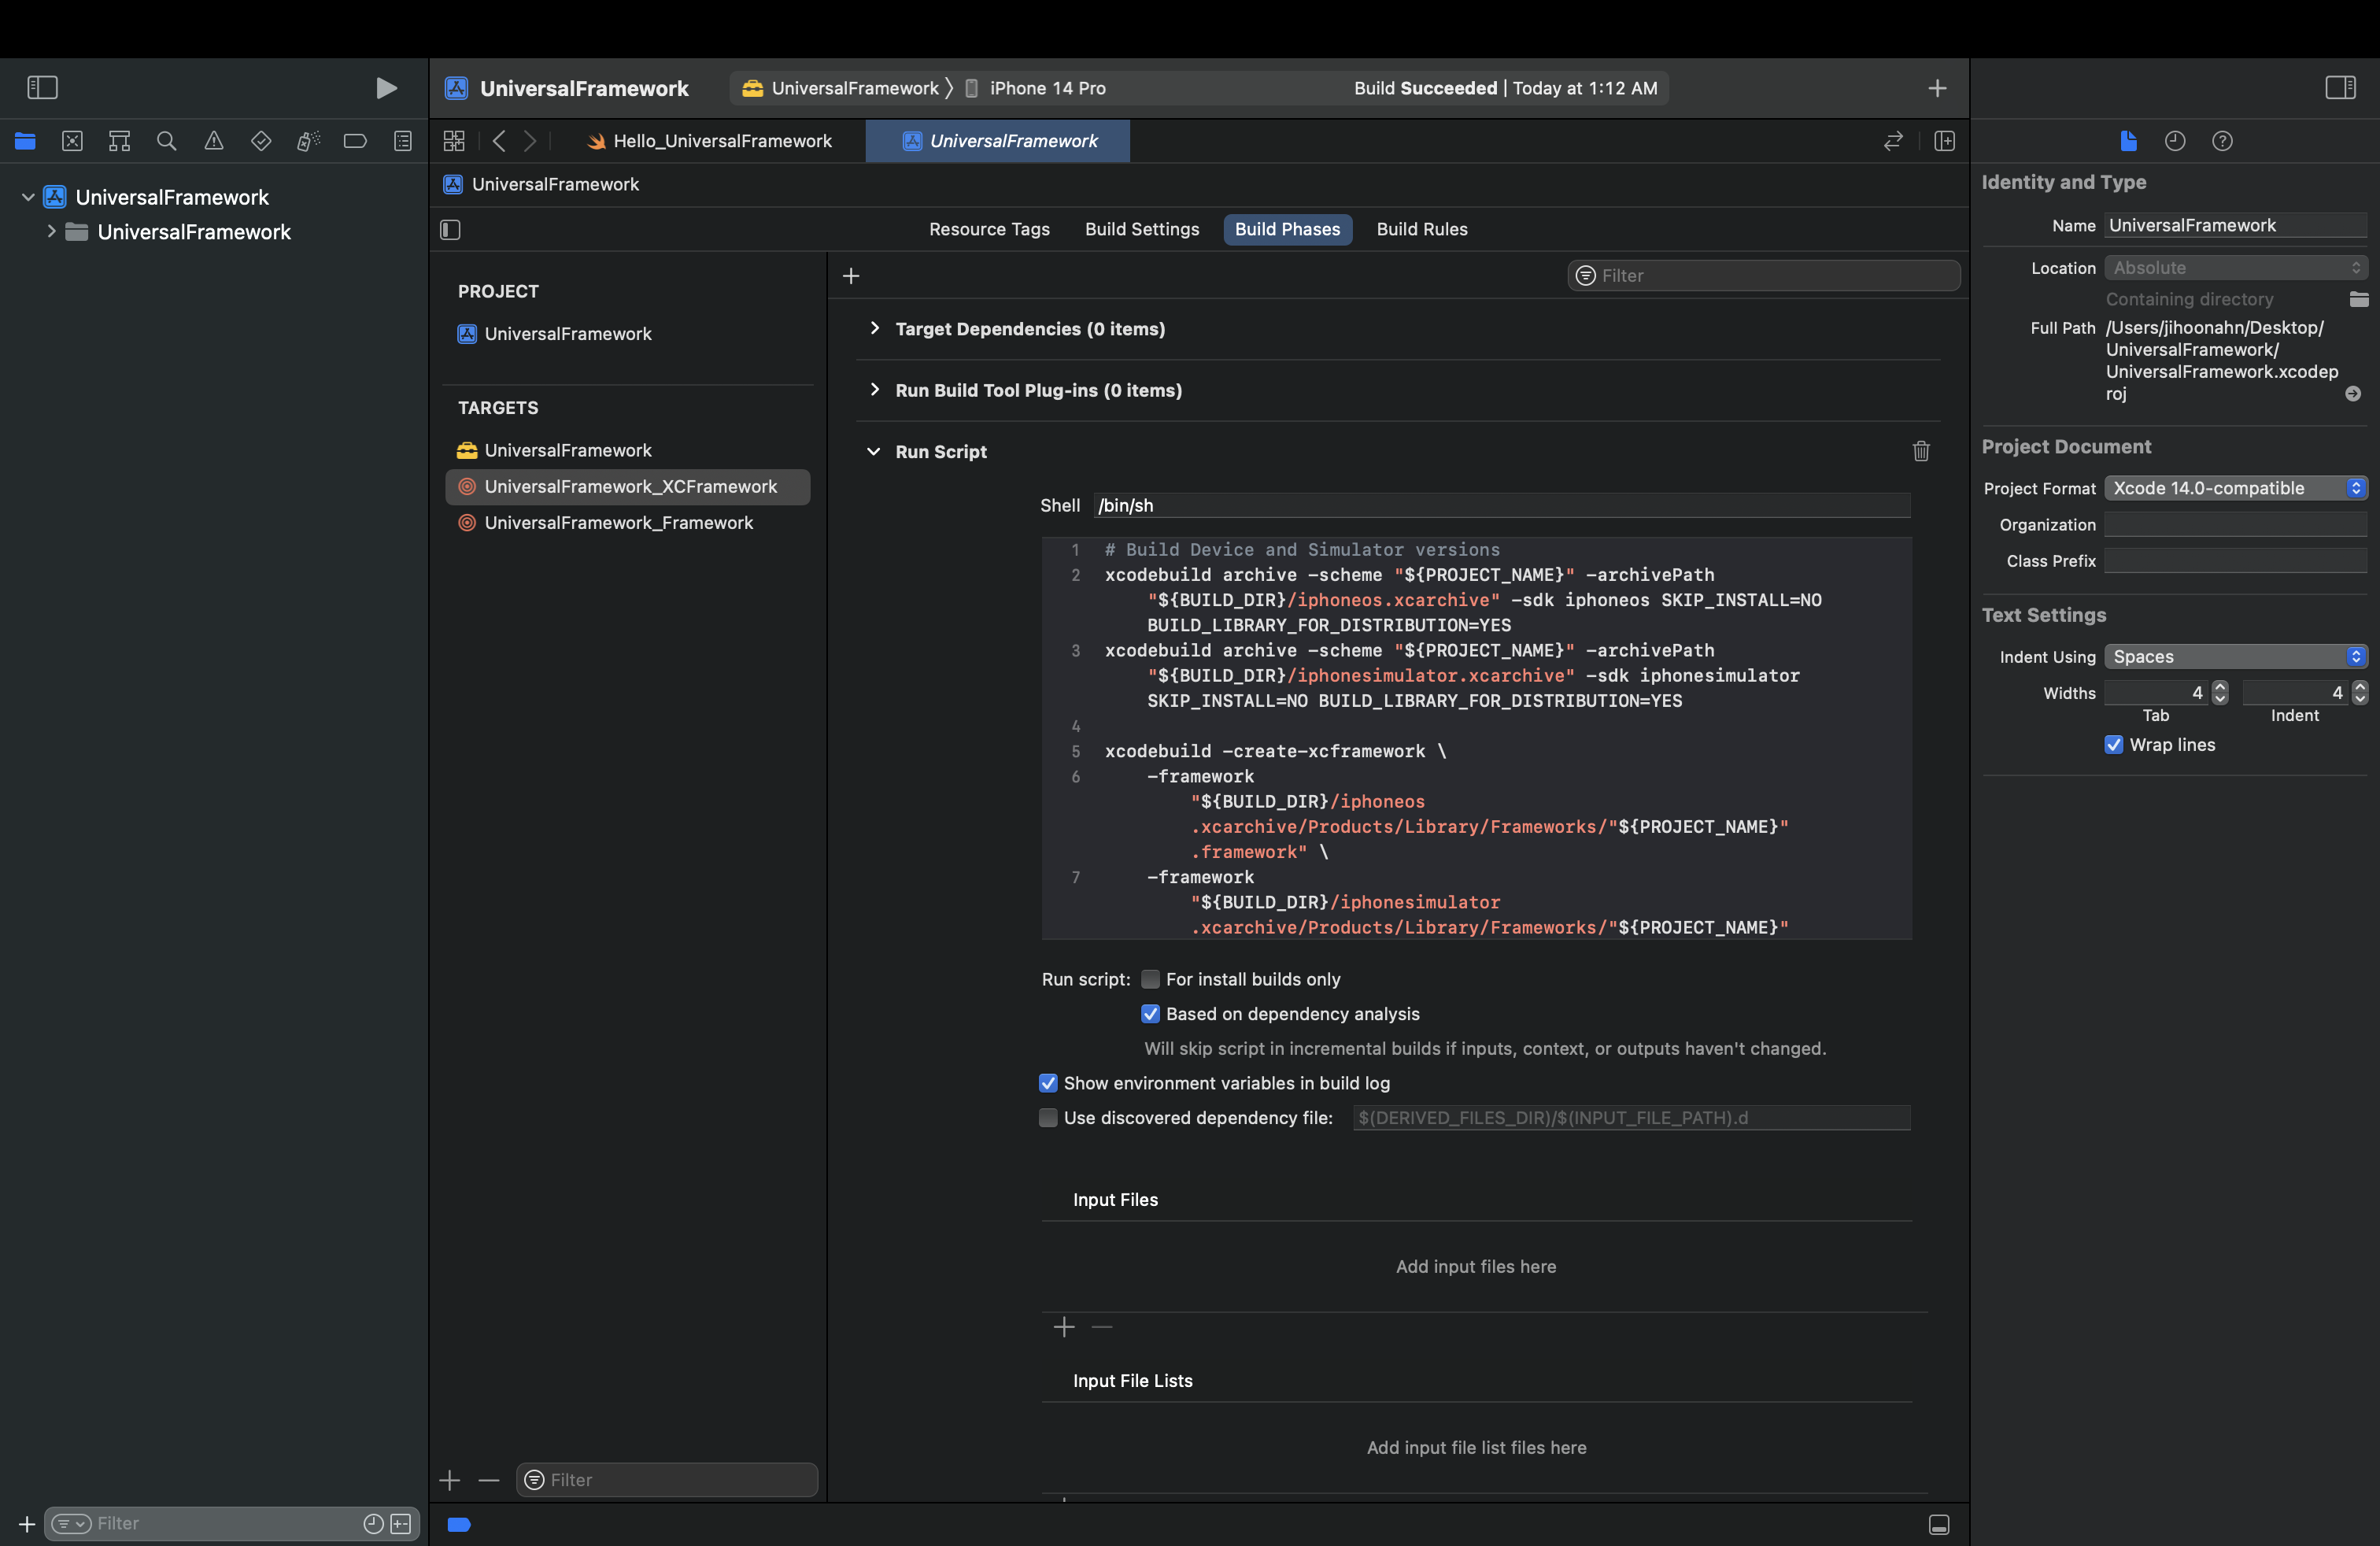Enable For install builds only

pos(1150,979)
